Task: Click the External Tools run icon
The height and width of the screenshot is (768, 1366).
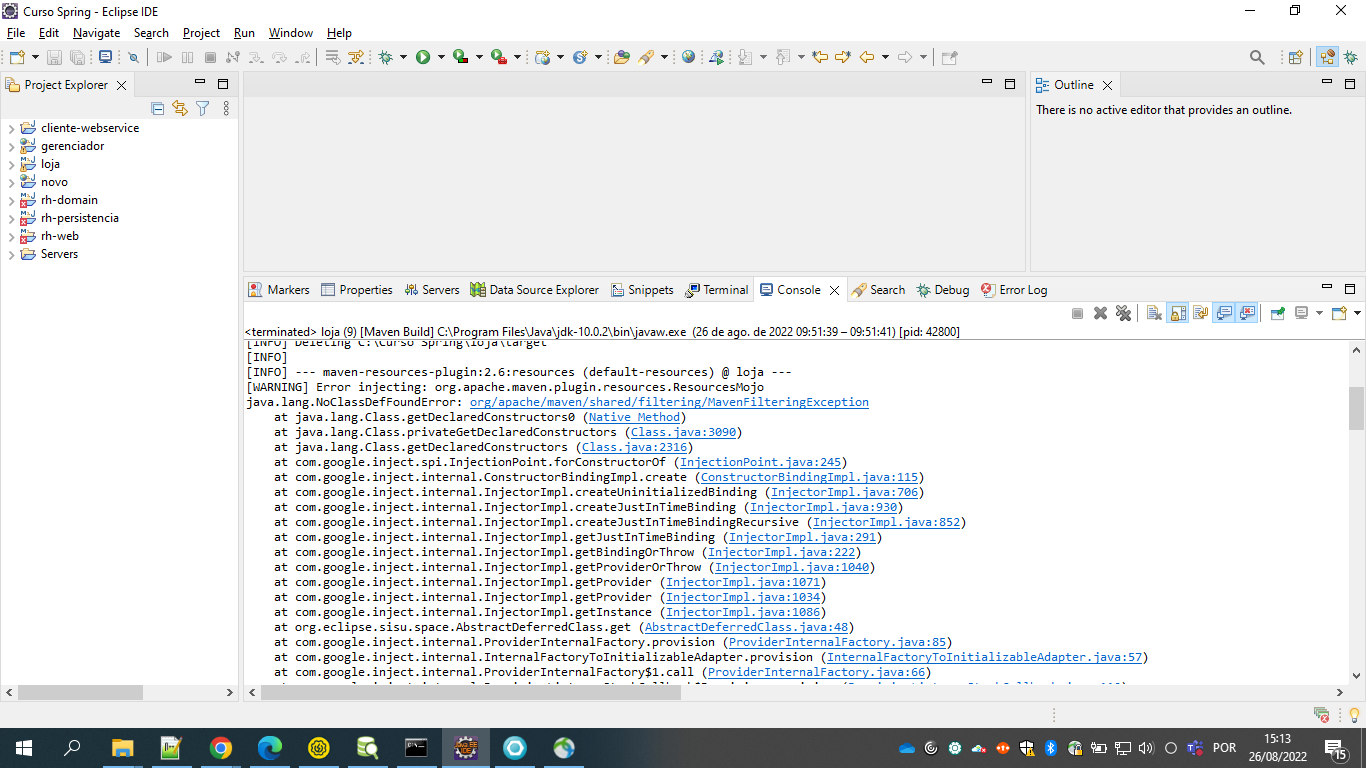Action: click(498, 57)
